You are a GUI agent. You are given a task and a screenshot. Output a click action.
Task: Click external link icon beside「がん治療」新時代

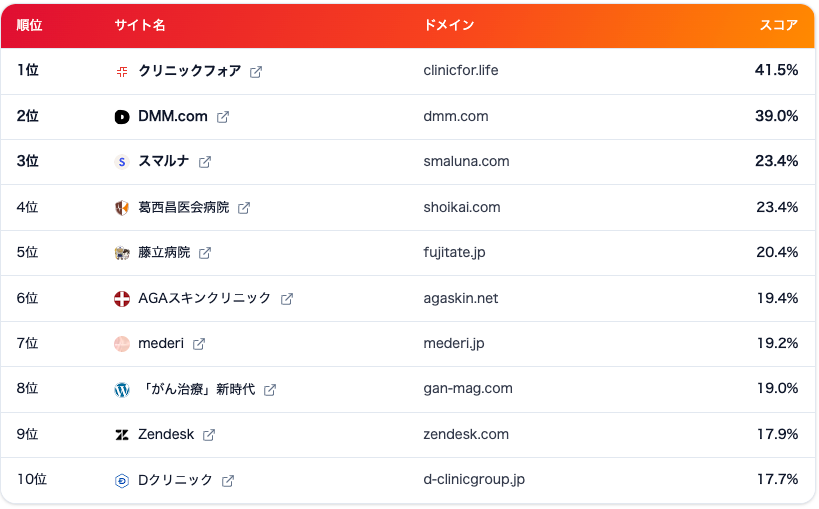270,390
